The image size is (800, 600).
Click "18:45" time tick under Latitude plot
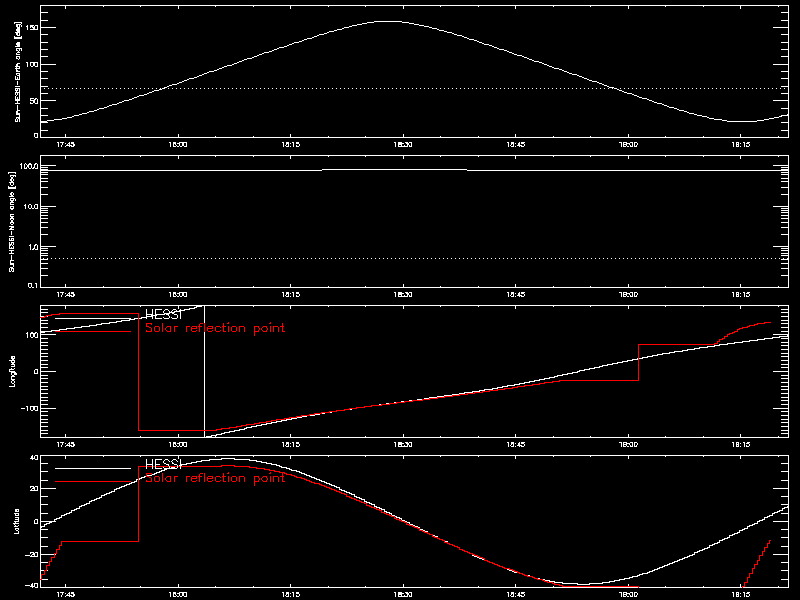click(x=516, y=595)
